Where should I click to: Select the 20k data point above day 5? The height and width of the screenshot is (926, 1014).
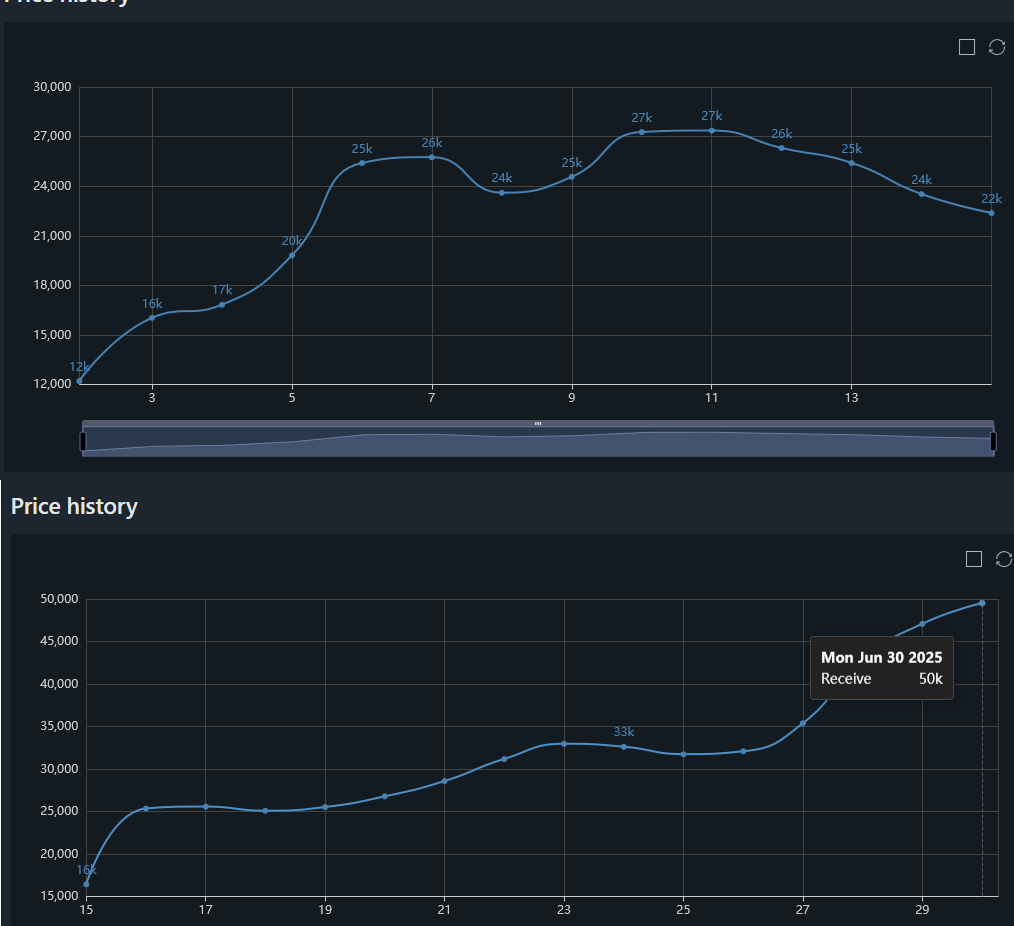click(292, 255)
